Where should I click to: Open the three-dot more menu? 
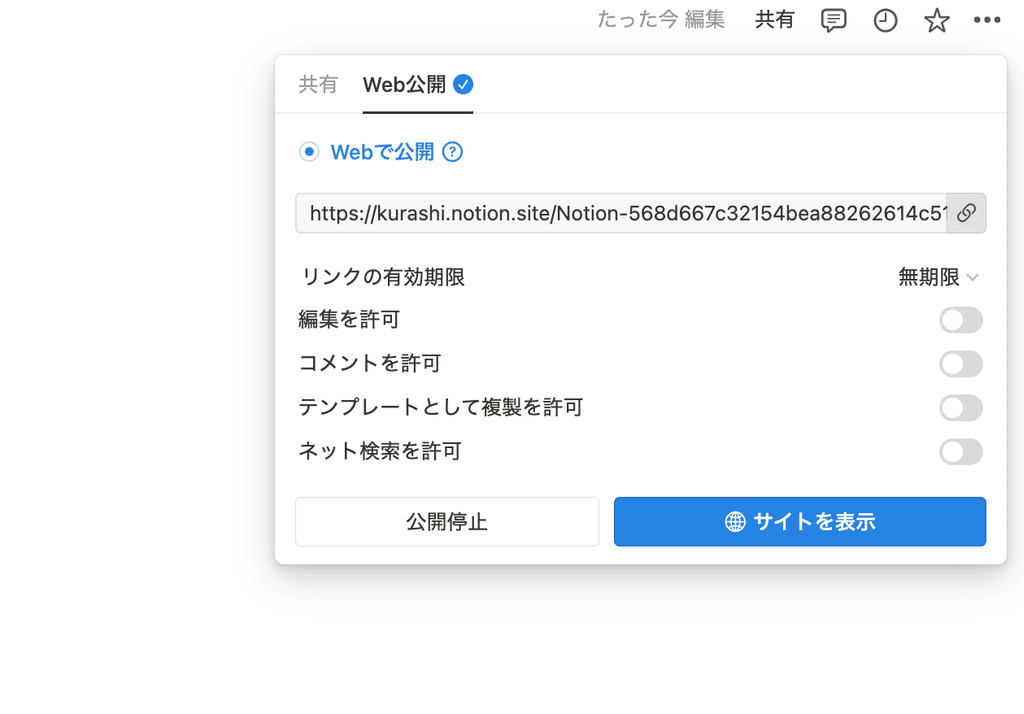[x=987, y=20]
